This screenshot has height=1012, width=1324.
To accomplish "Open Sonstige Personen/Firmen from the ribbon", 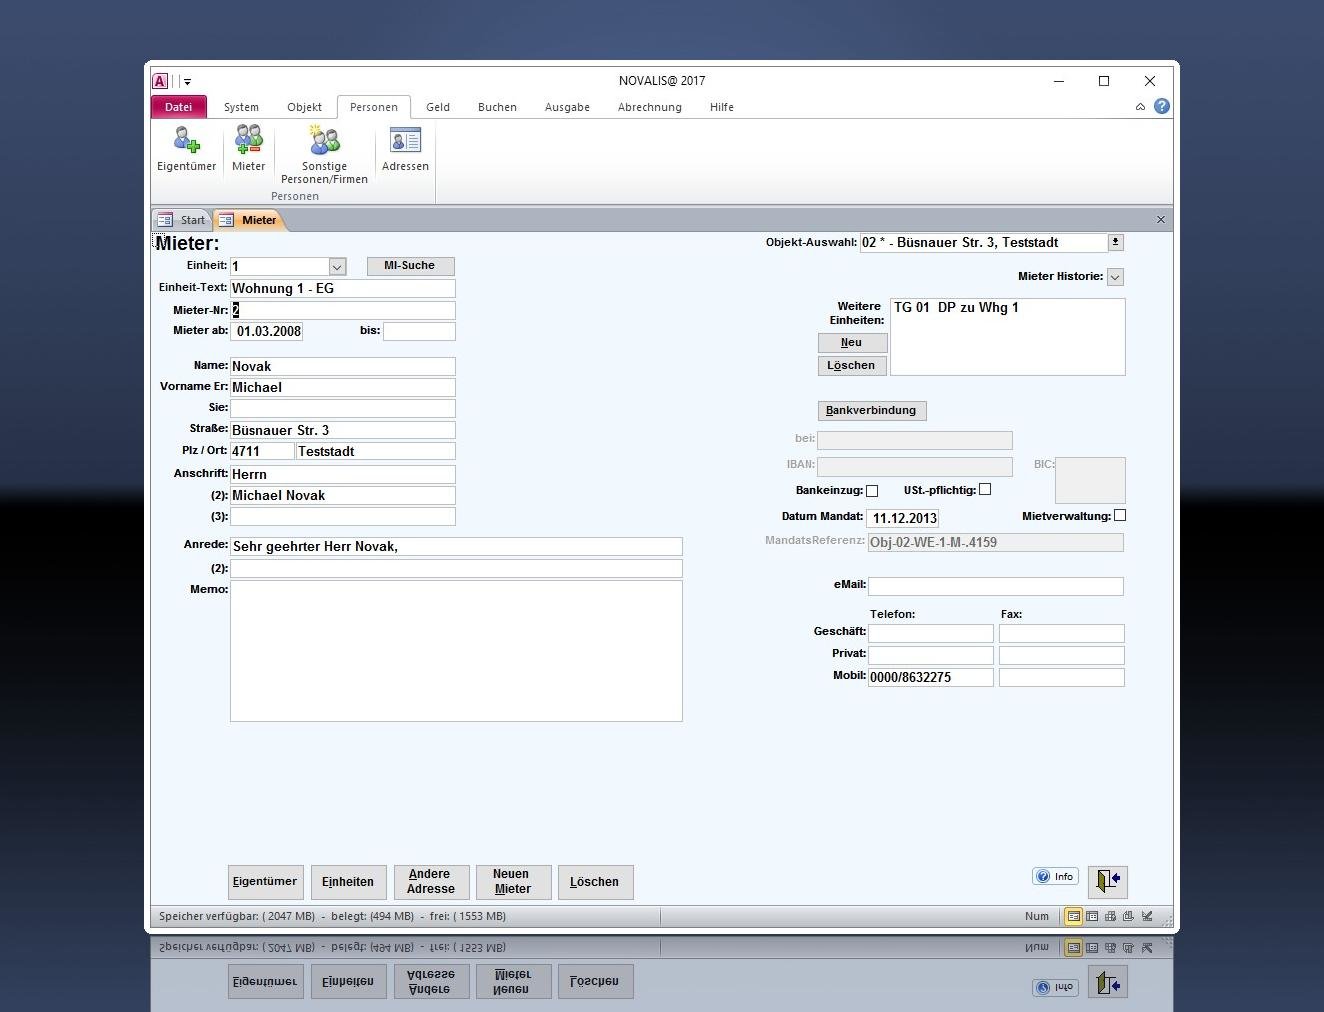I will click(x=324, y=154).
